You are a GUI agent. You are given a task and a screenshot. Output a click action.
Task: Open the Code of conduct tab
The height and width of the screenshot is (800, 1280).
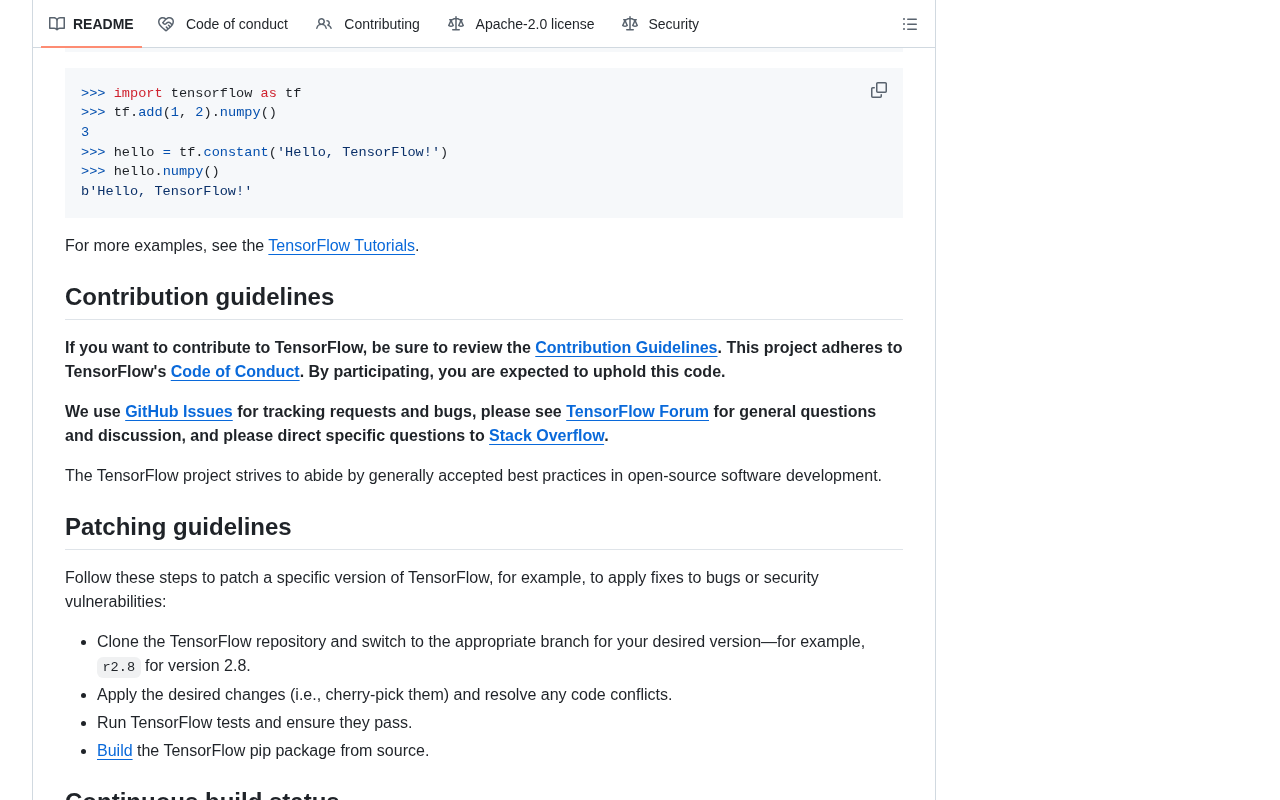coord(223,24)
